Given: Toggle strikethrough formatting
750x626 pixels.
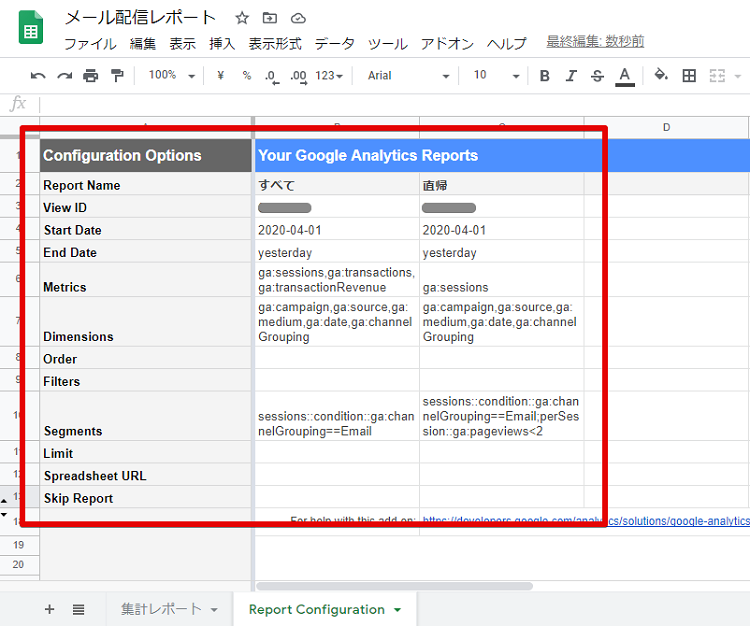Looking at the screenshot, I should click(x=597, y=76).
